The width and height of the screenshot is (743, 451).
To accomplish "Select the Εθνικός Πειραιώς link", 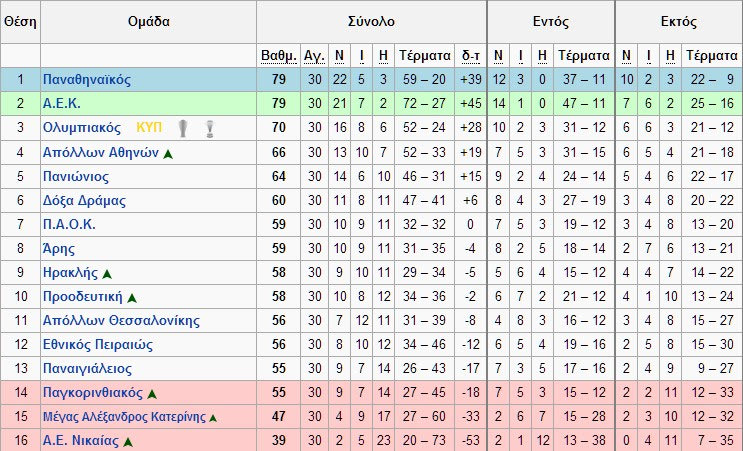I will [98, 344].
